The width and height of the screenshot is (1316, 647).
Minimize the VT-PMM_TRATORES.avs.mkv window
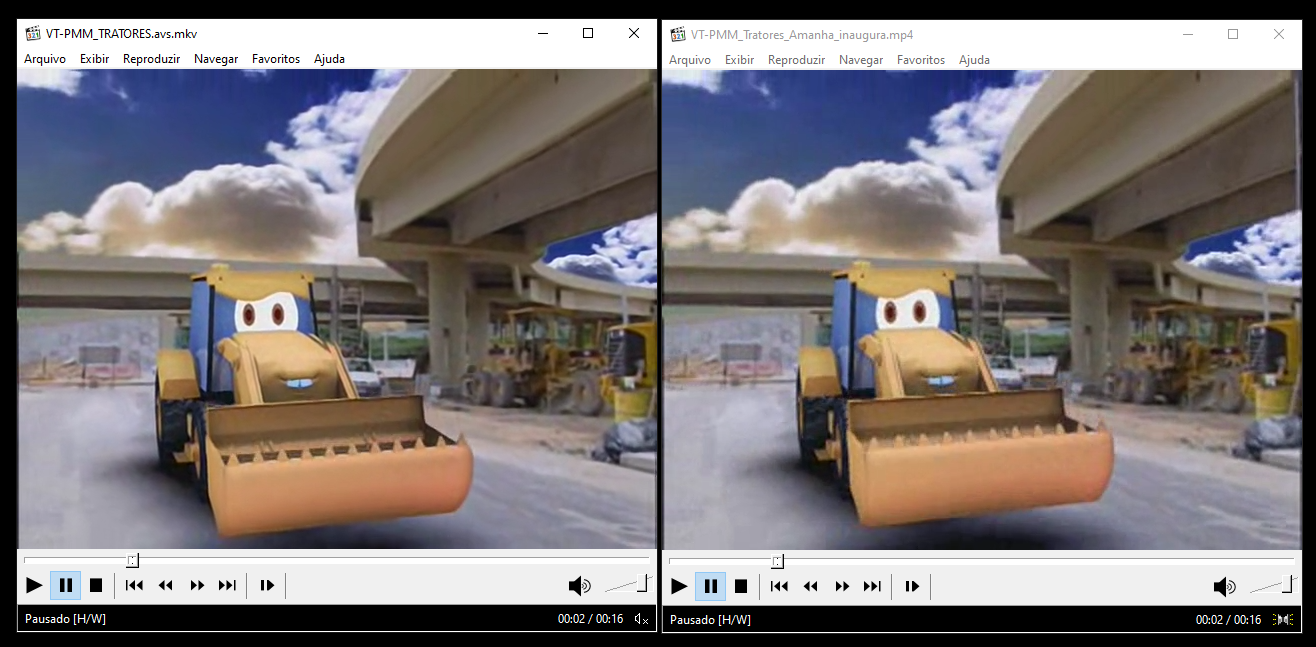coord(542,33)
